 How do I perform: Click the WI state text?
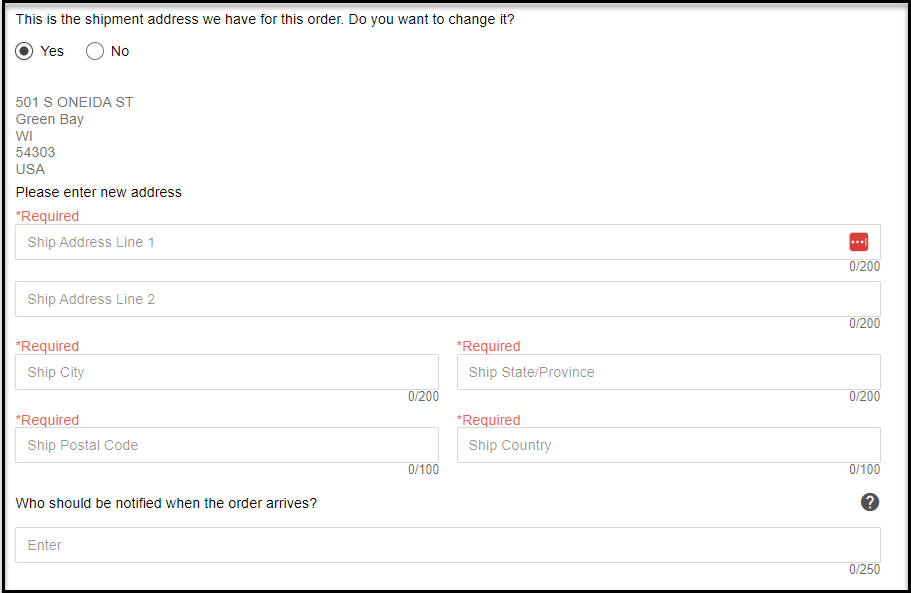click(24, 136)
